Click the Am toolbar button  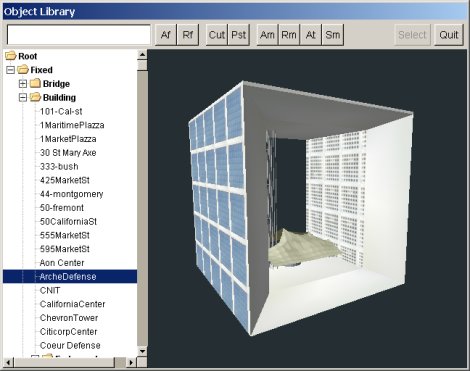267,35
